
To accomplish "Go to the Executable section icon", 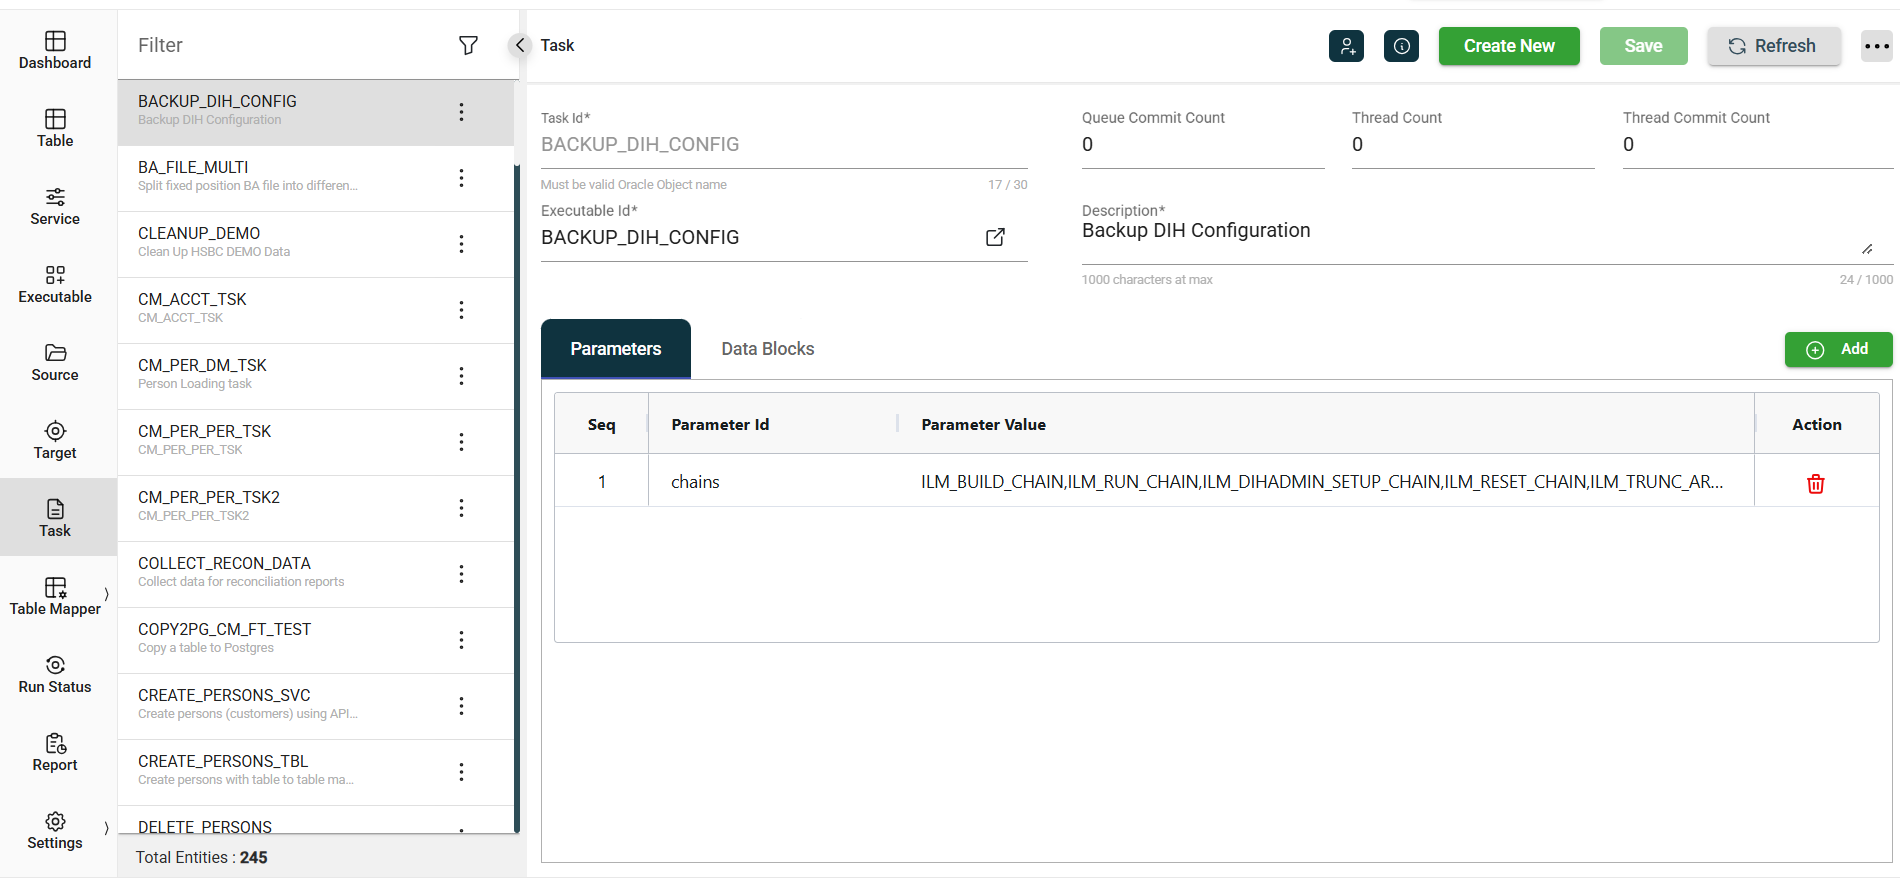I will click(55, 275).
